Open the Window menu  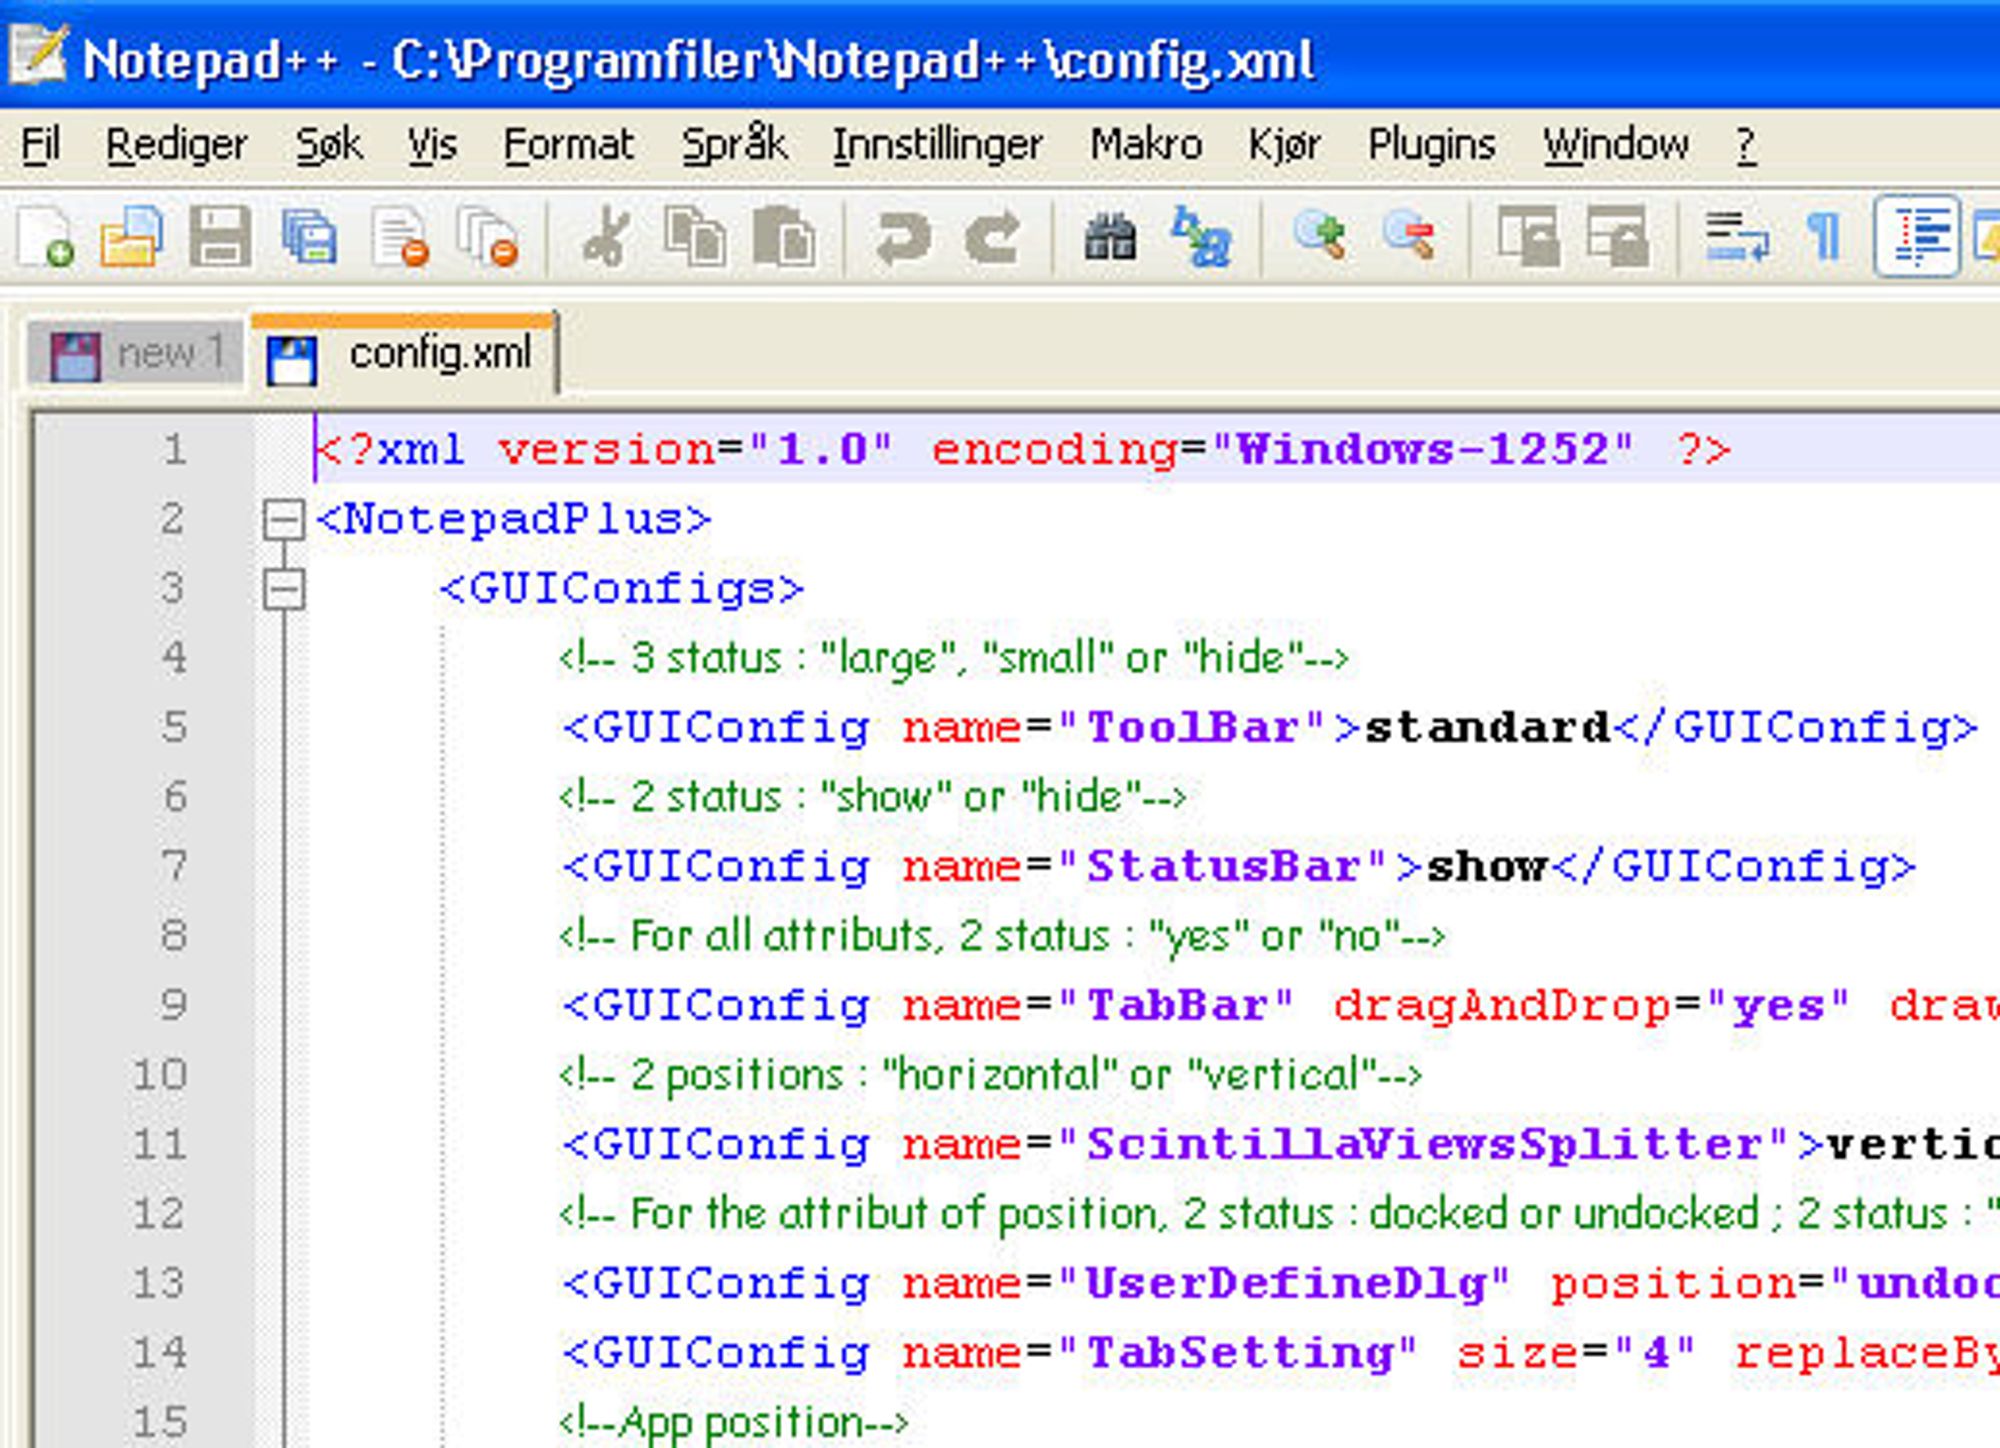coord(1616,146)
